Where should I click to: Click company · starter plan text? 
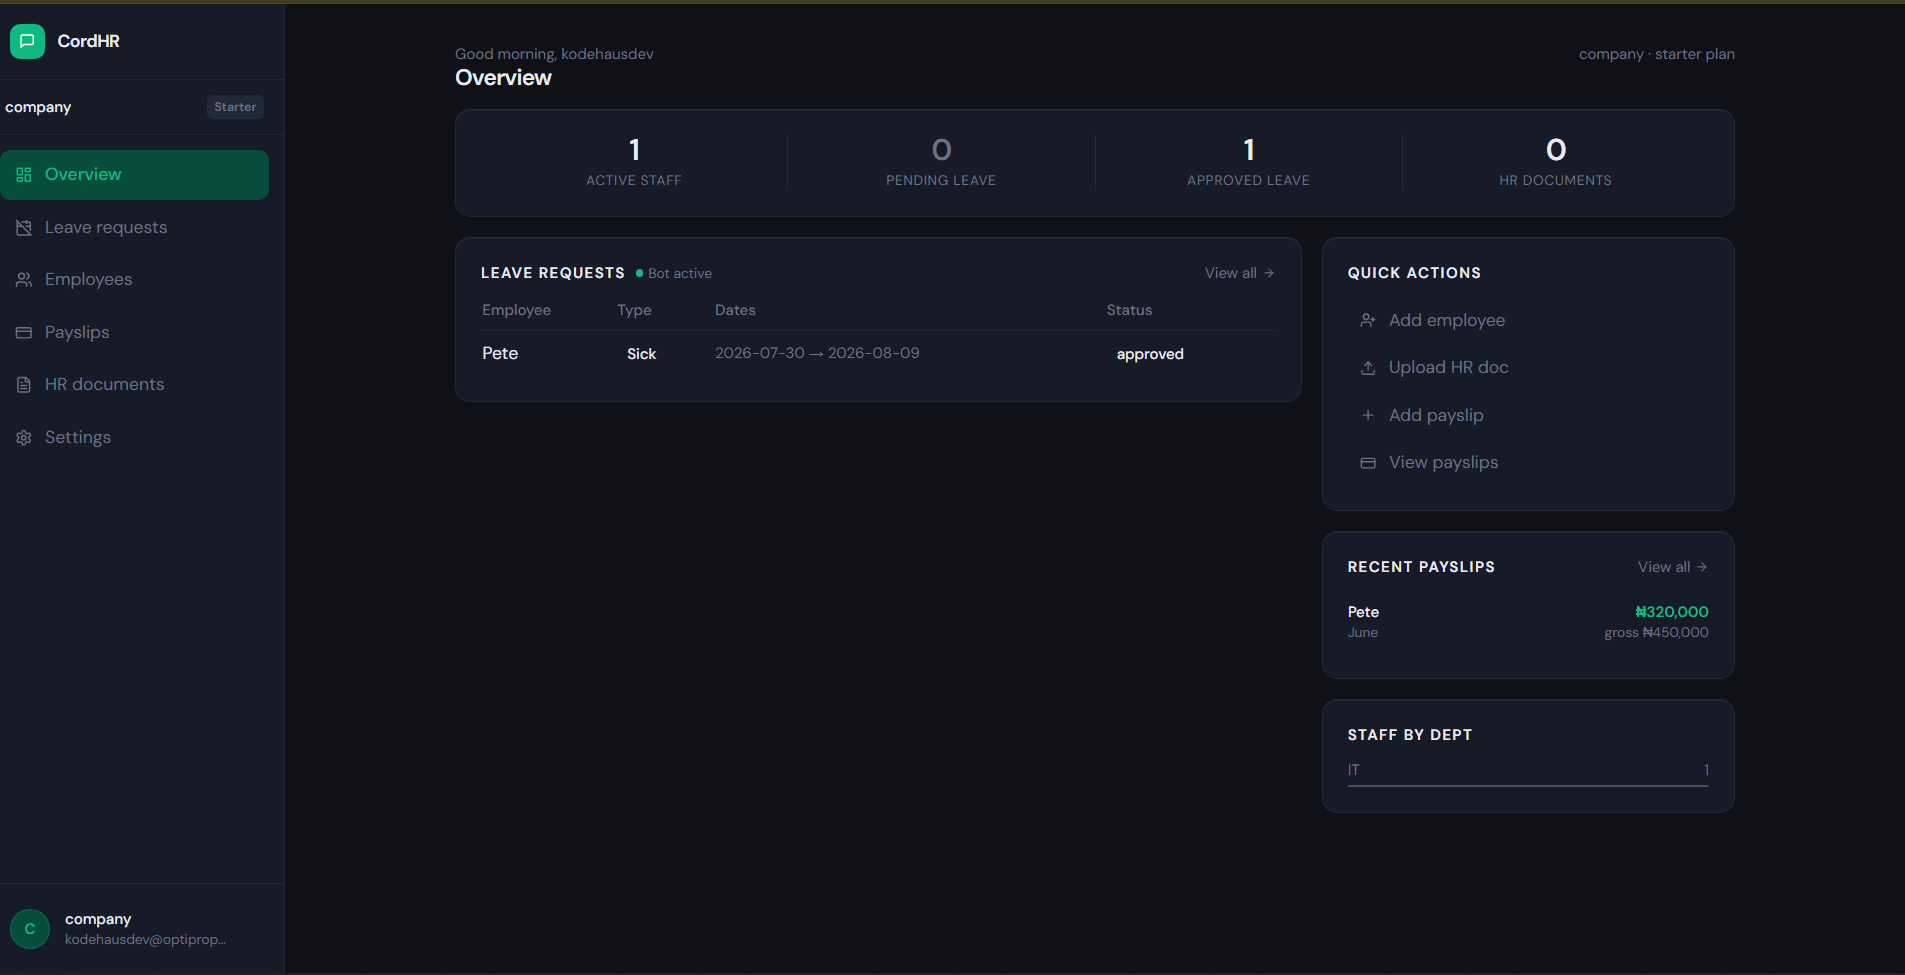(1656, 54)
